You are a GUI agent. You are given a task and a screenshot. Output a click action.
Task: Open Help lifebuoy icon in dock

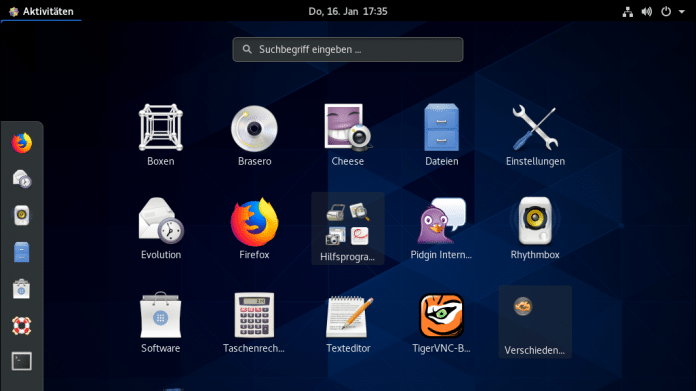pyautogui.click(x=22, y=325)
